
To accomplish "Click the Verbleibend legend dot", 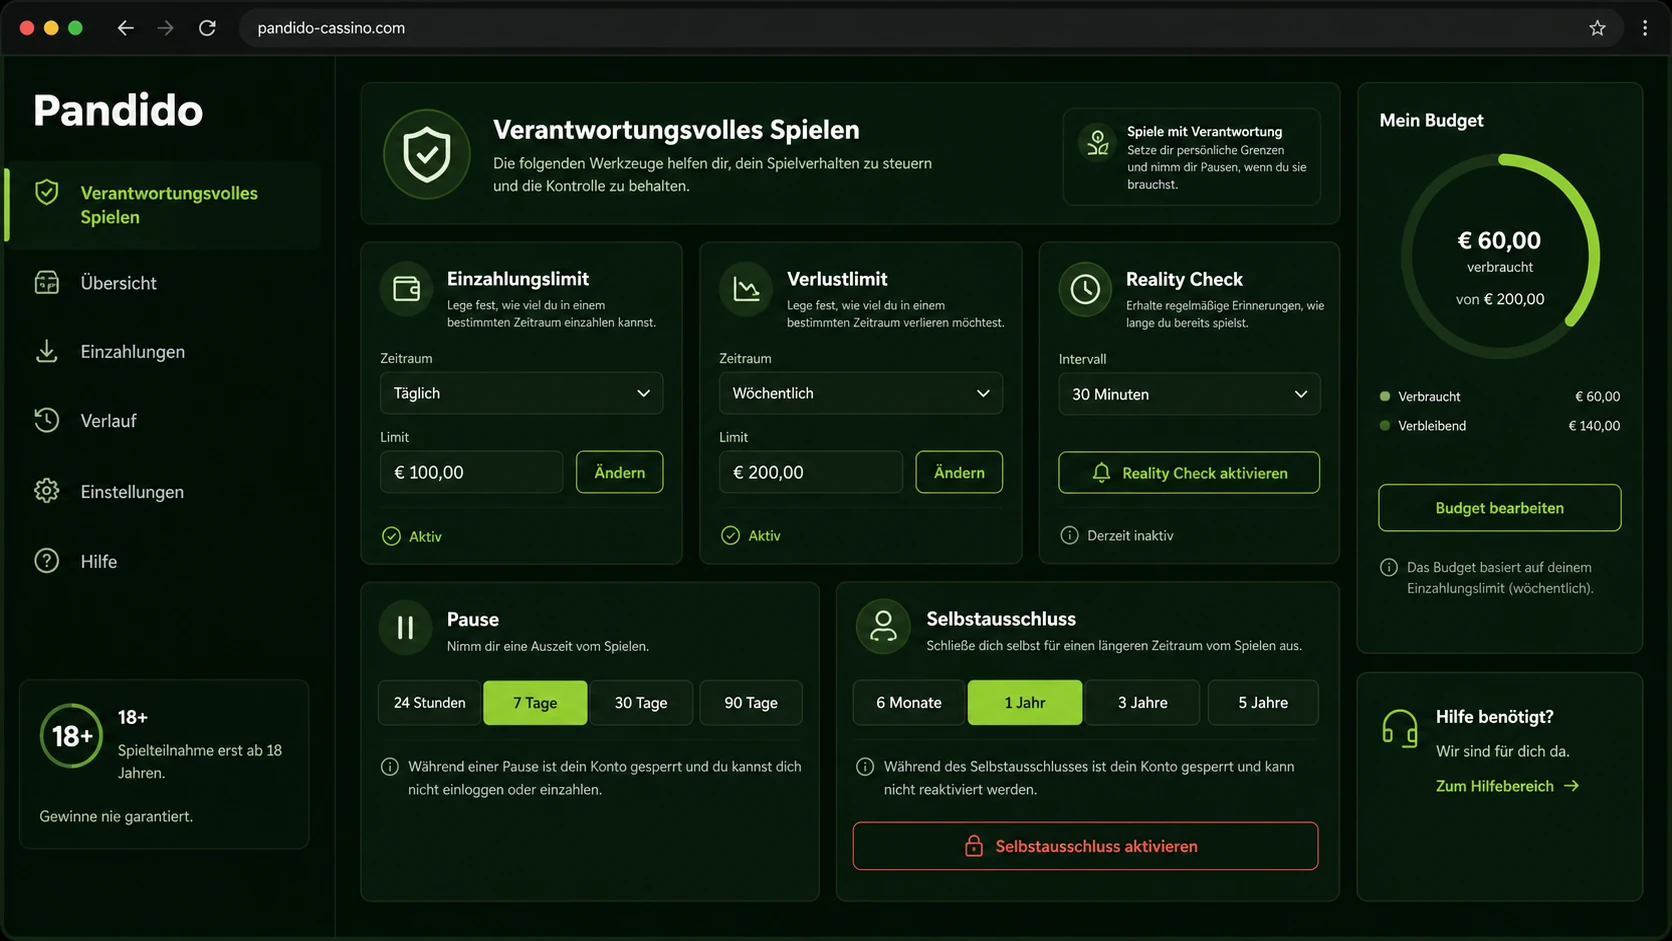I will [x=1385, y=425].
